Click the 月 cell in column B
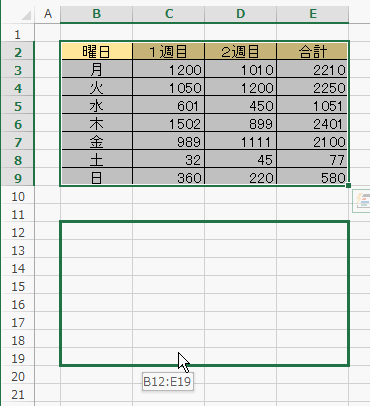This screenshot has height=406, width=370. click(x=97, y=70)
